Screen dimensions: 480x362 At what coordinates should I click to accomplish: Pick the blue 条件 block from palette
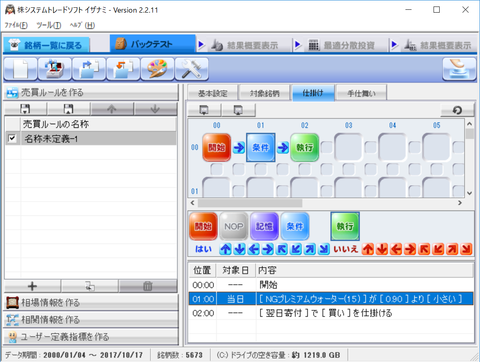coord(295,226)
